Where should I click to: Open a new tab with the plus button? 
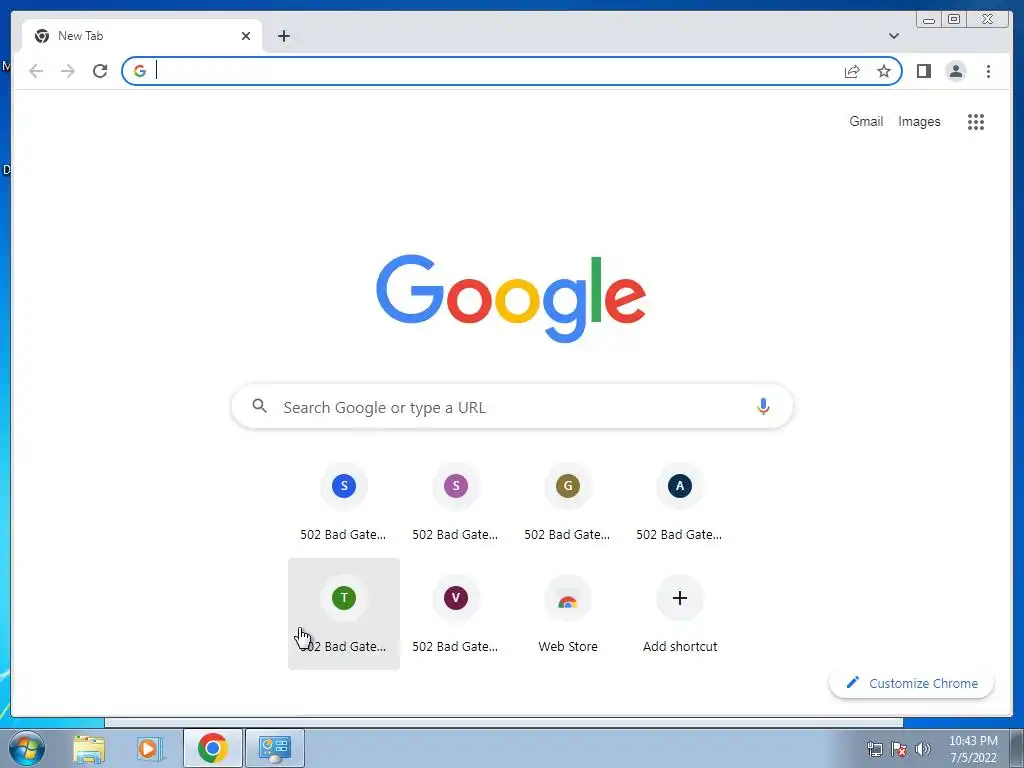(283, 36)
